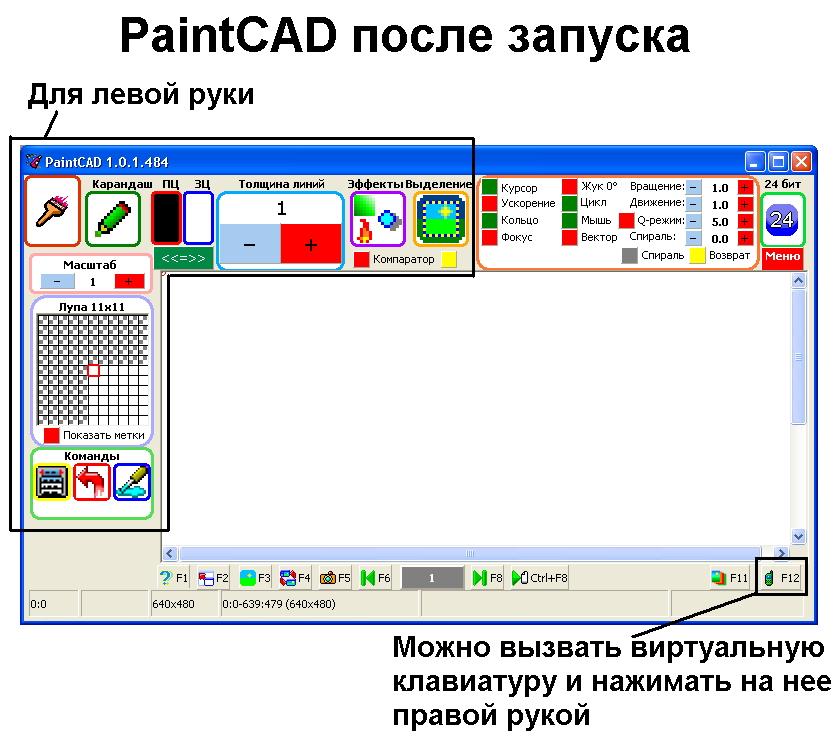Close the PaintCAD 1.0.1.484 window
The image size is (835, 736).
click(801, 161)
